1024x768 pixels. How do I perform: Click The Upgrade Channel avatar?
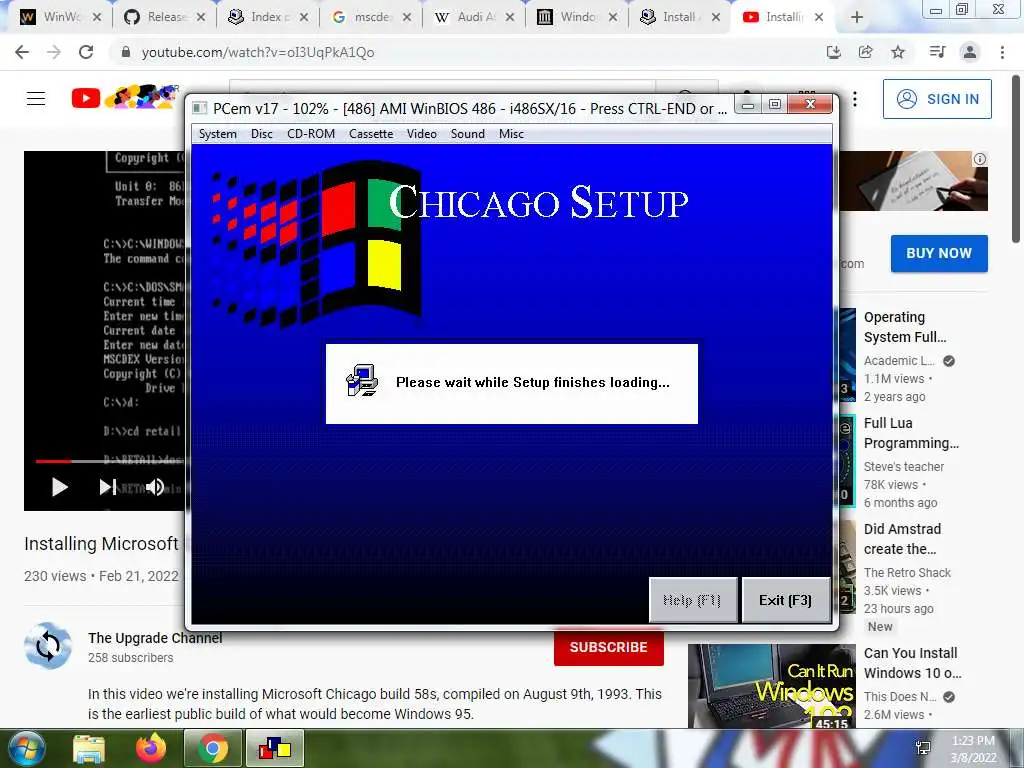pos(48,646)
